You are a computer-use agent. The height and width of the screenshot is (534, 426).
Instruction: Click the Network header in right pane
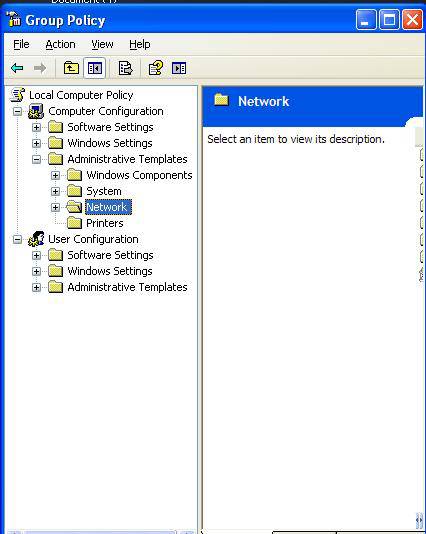(x=263, y=101)
